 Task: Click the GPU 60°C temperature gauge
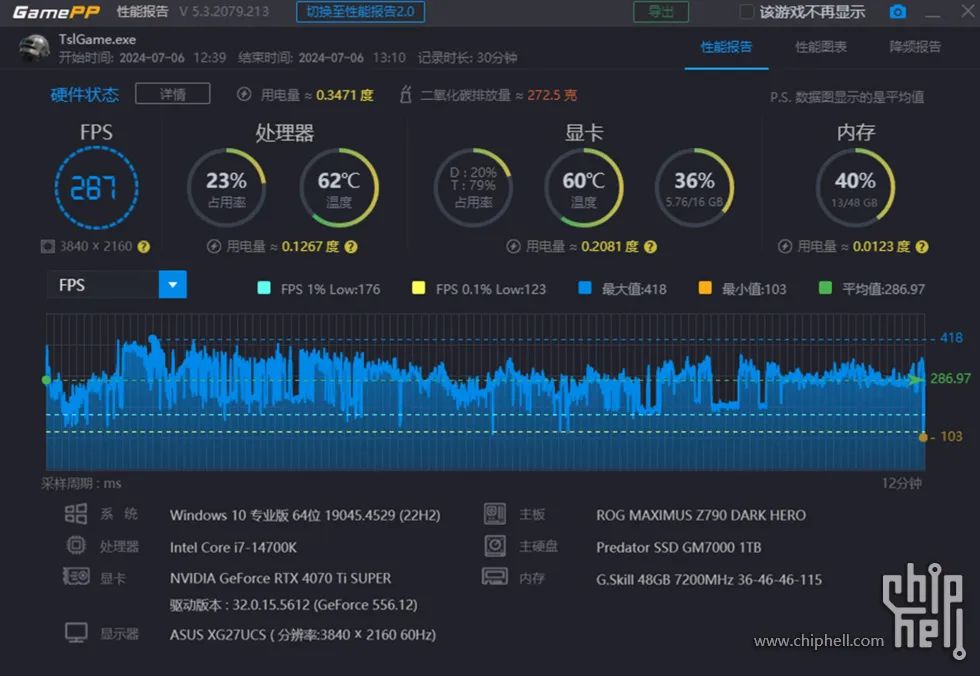(x=583, y=187)
